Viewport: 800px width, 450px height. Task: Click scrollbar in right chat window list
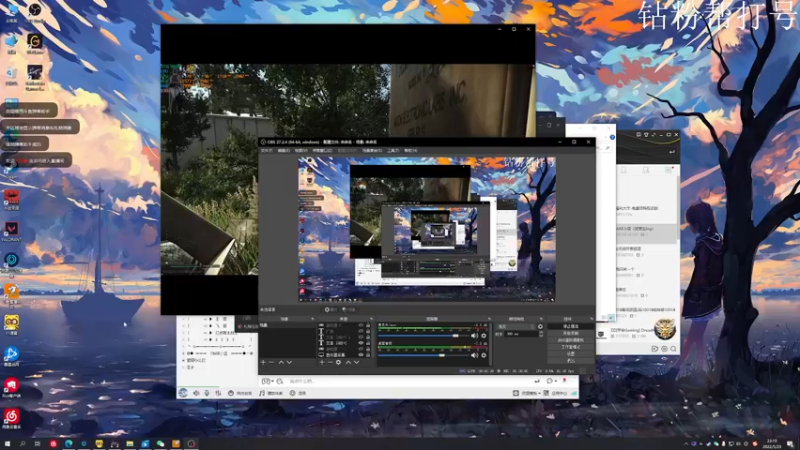[x=678, y=209]
